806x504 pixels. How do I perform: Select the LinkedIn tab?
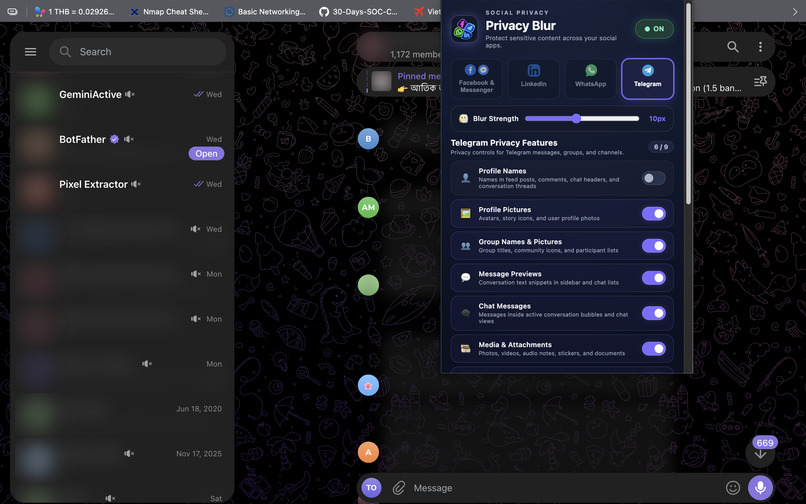coord(534,79)
